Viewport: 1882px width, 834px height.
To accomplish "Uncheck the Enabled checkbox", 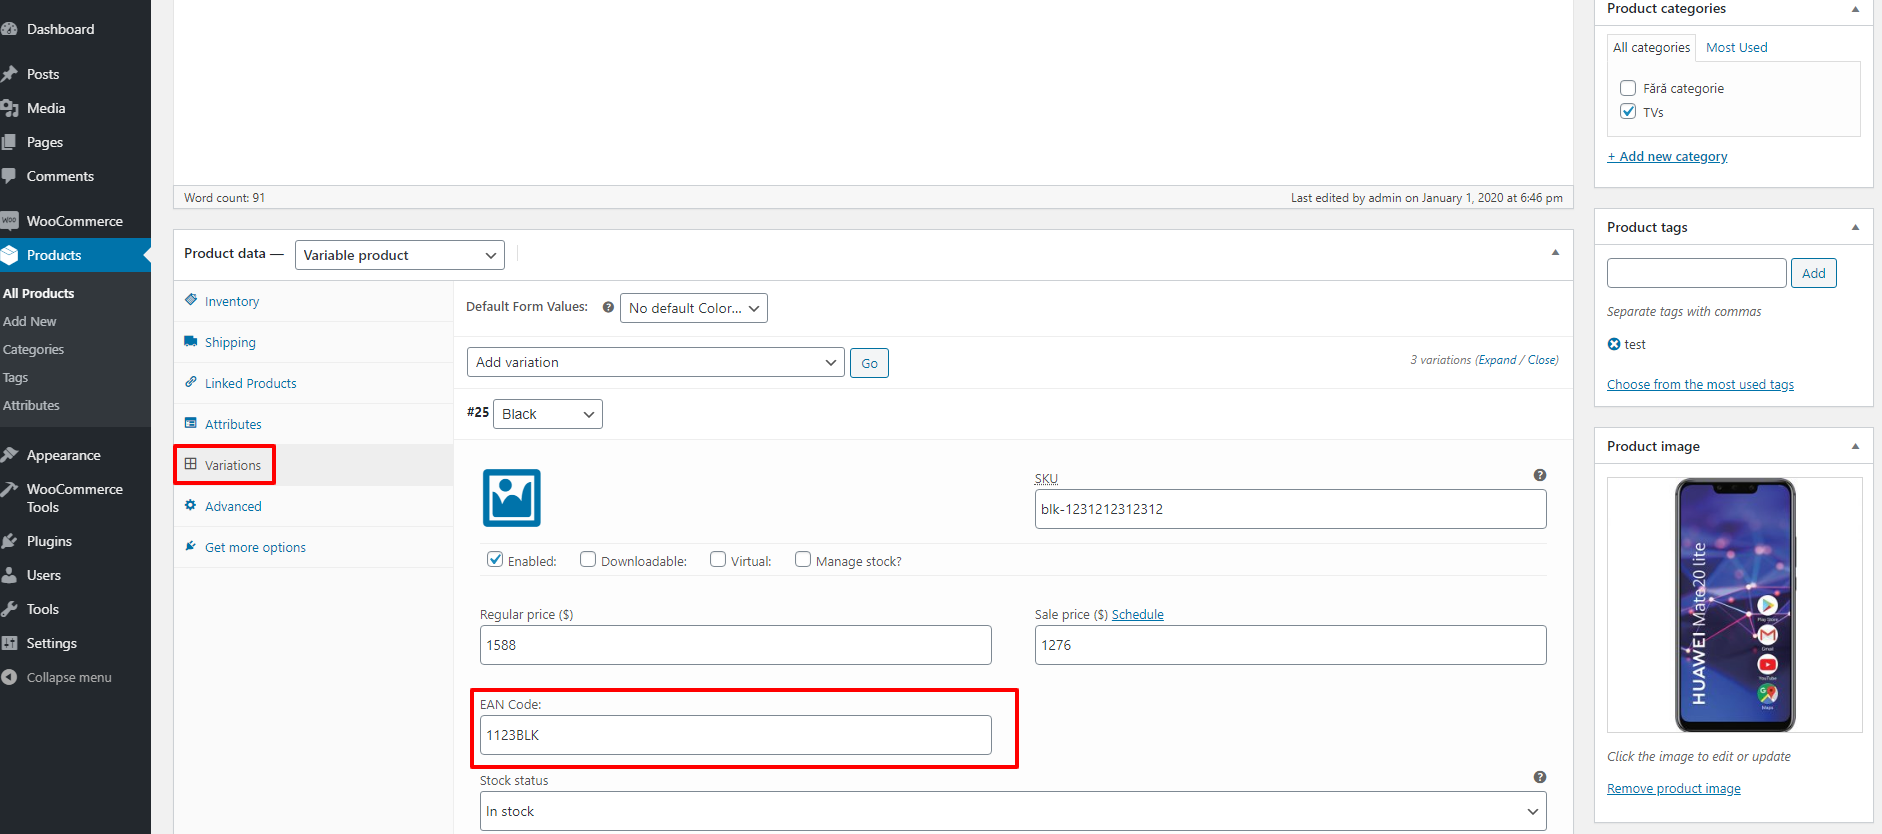I will pyautogui.click(x=495, y=560).
